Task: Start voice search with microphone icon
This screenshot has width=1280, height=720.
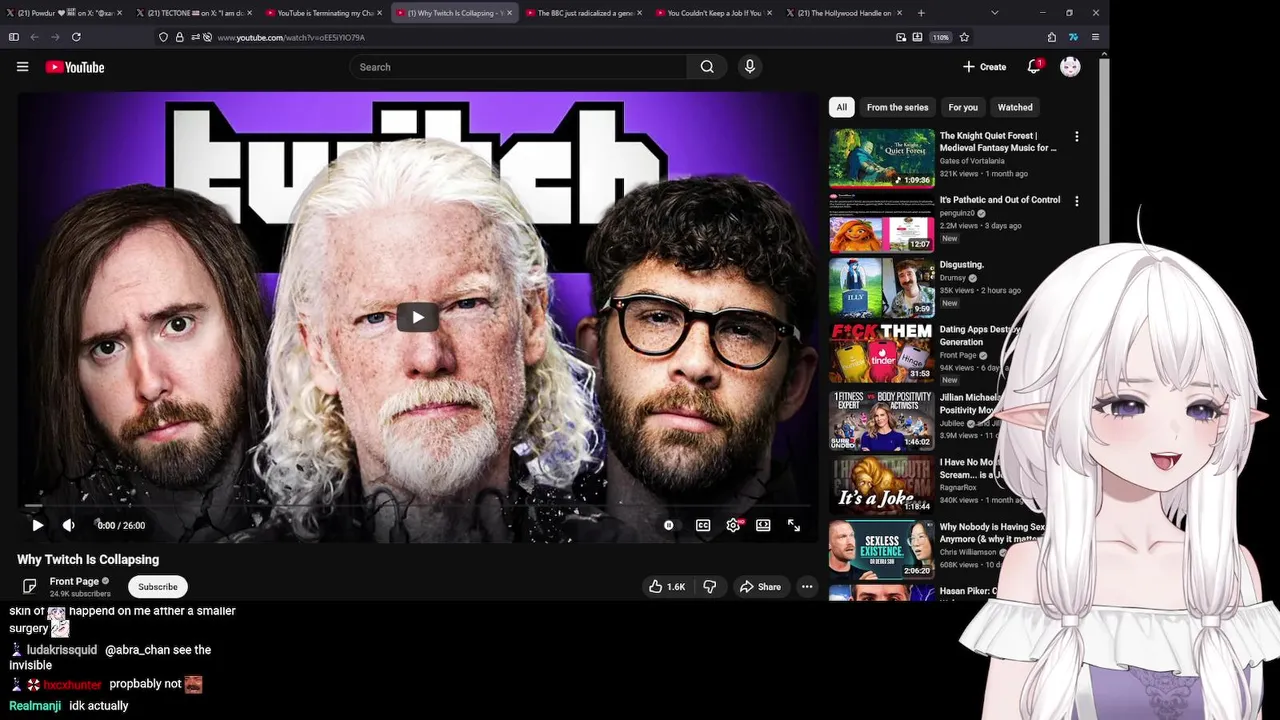Action: (x=750, y=67)
